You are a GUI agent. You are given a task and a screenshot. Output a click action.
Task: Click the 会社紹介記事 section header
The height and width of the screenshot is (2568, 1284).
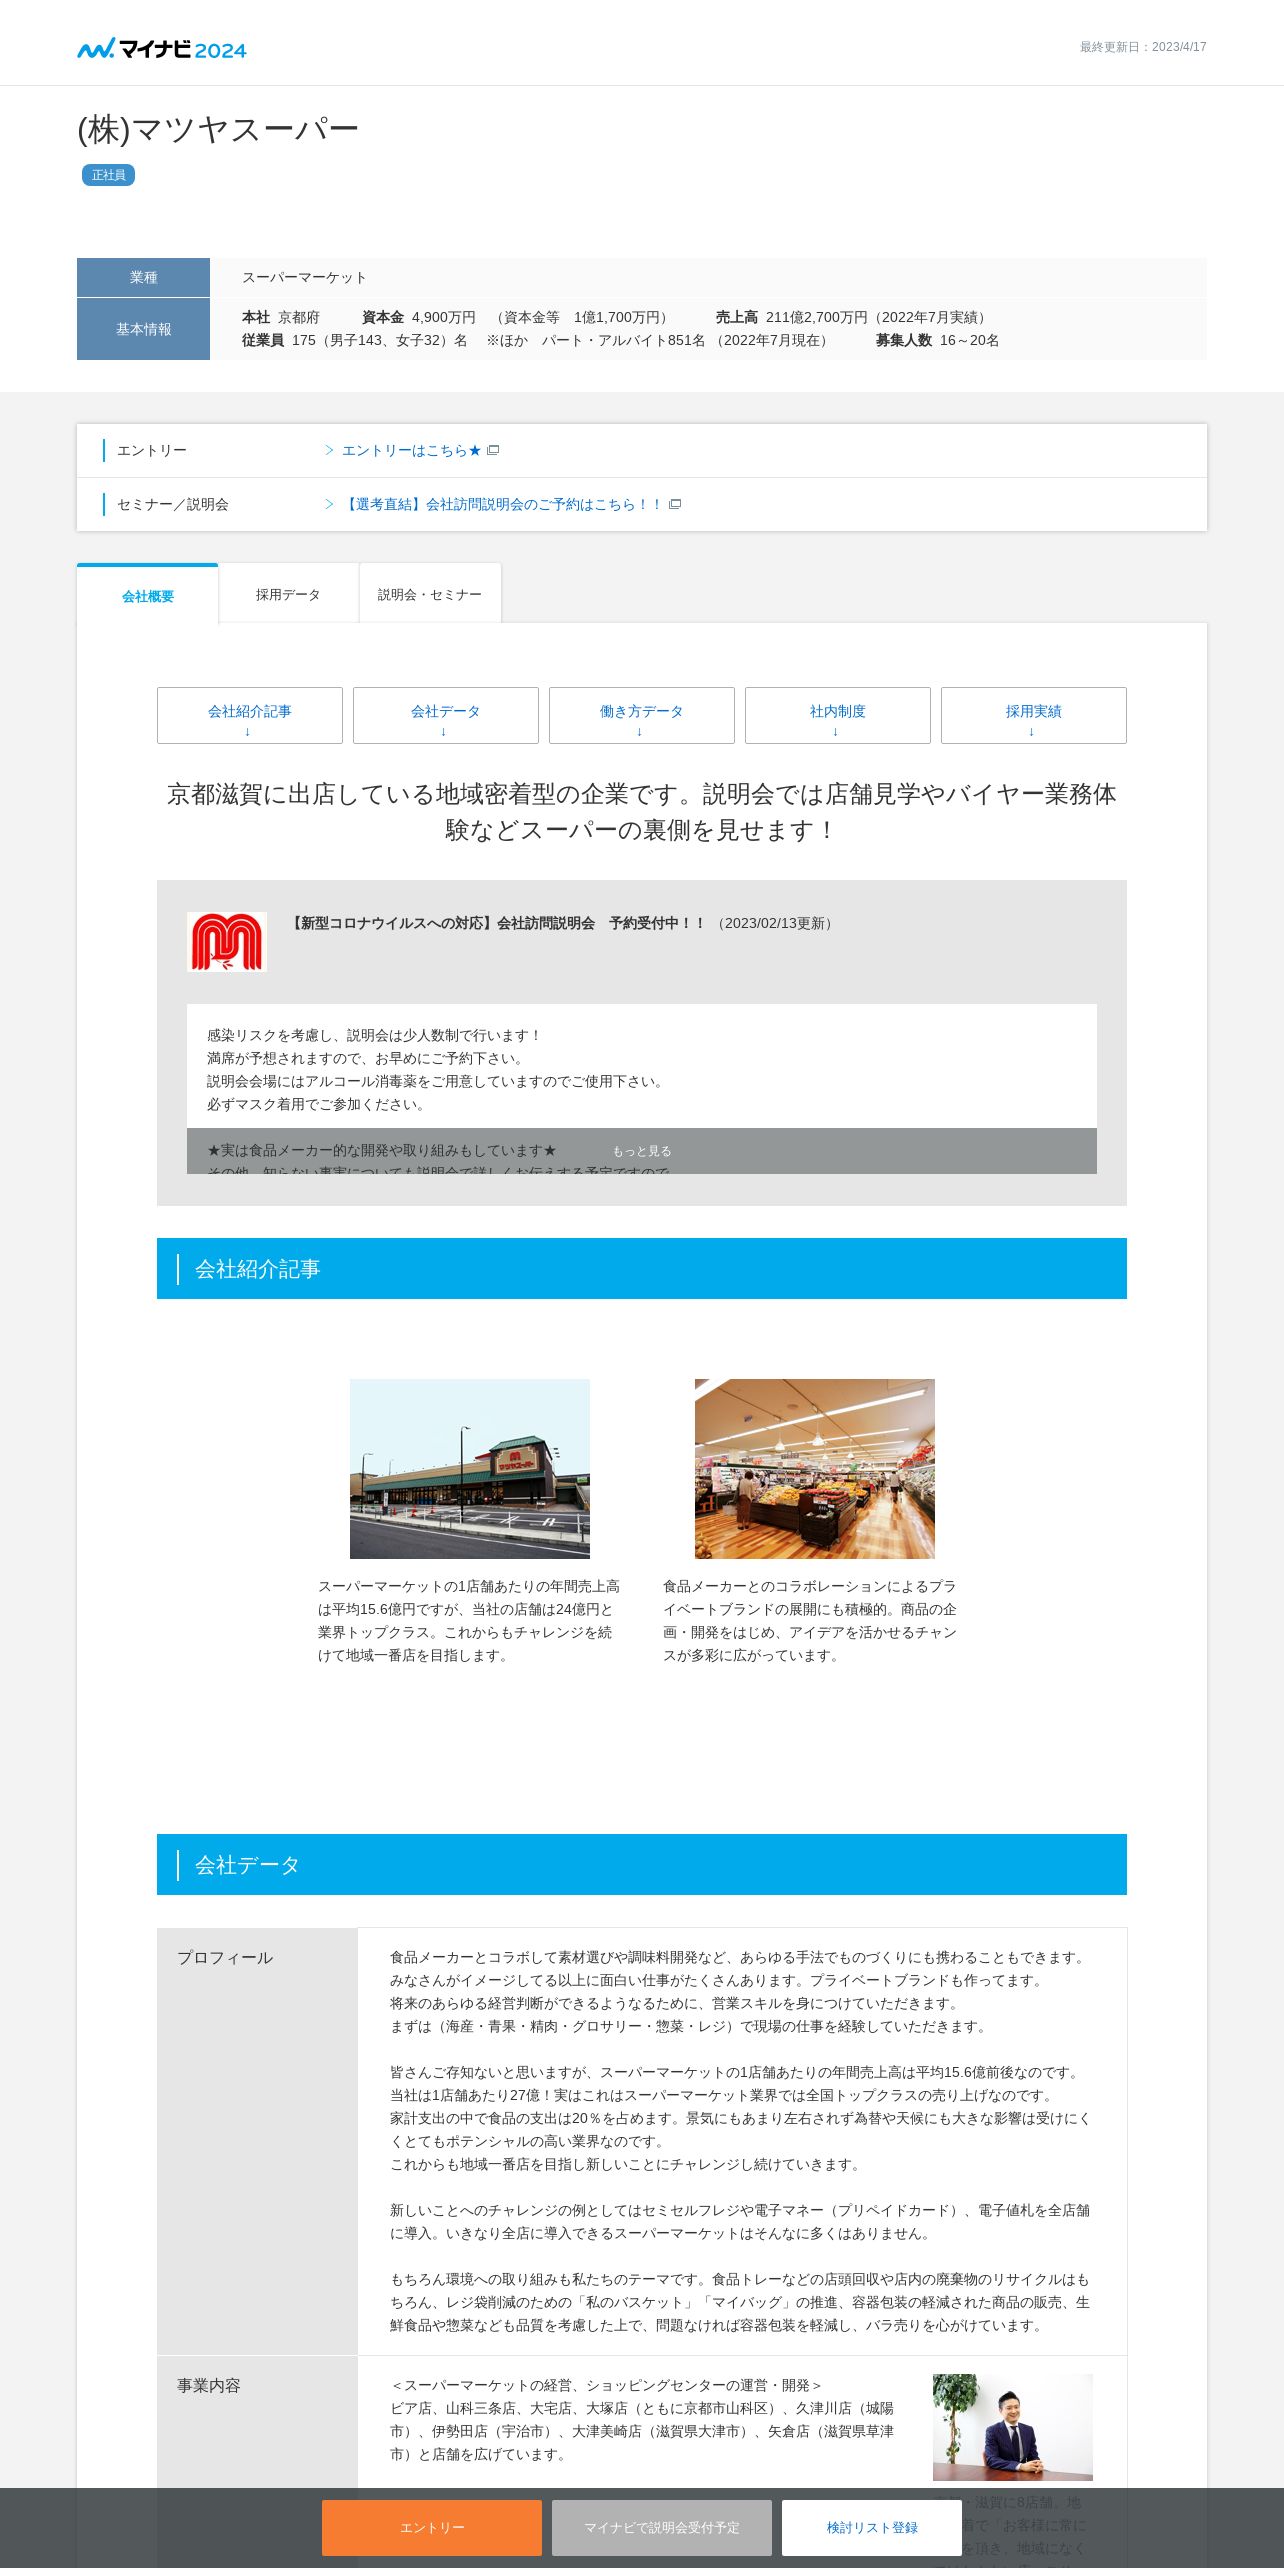[642, 1268]
